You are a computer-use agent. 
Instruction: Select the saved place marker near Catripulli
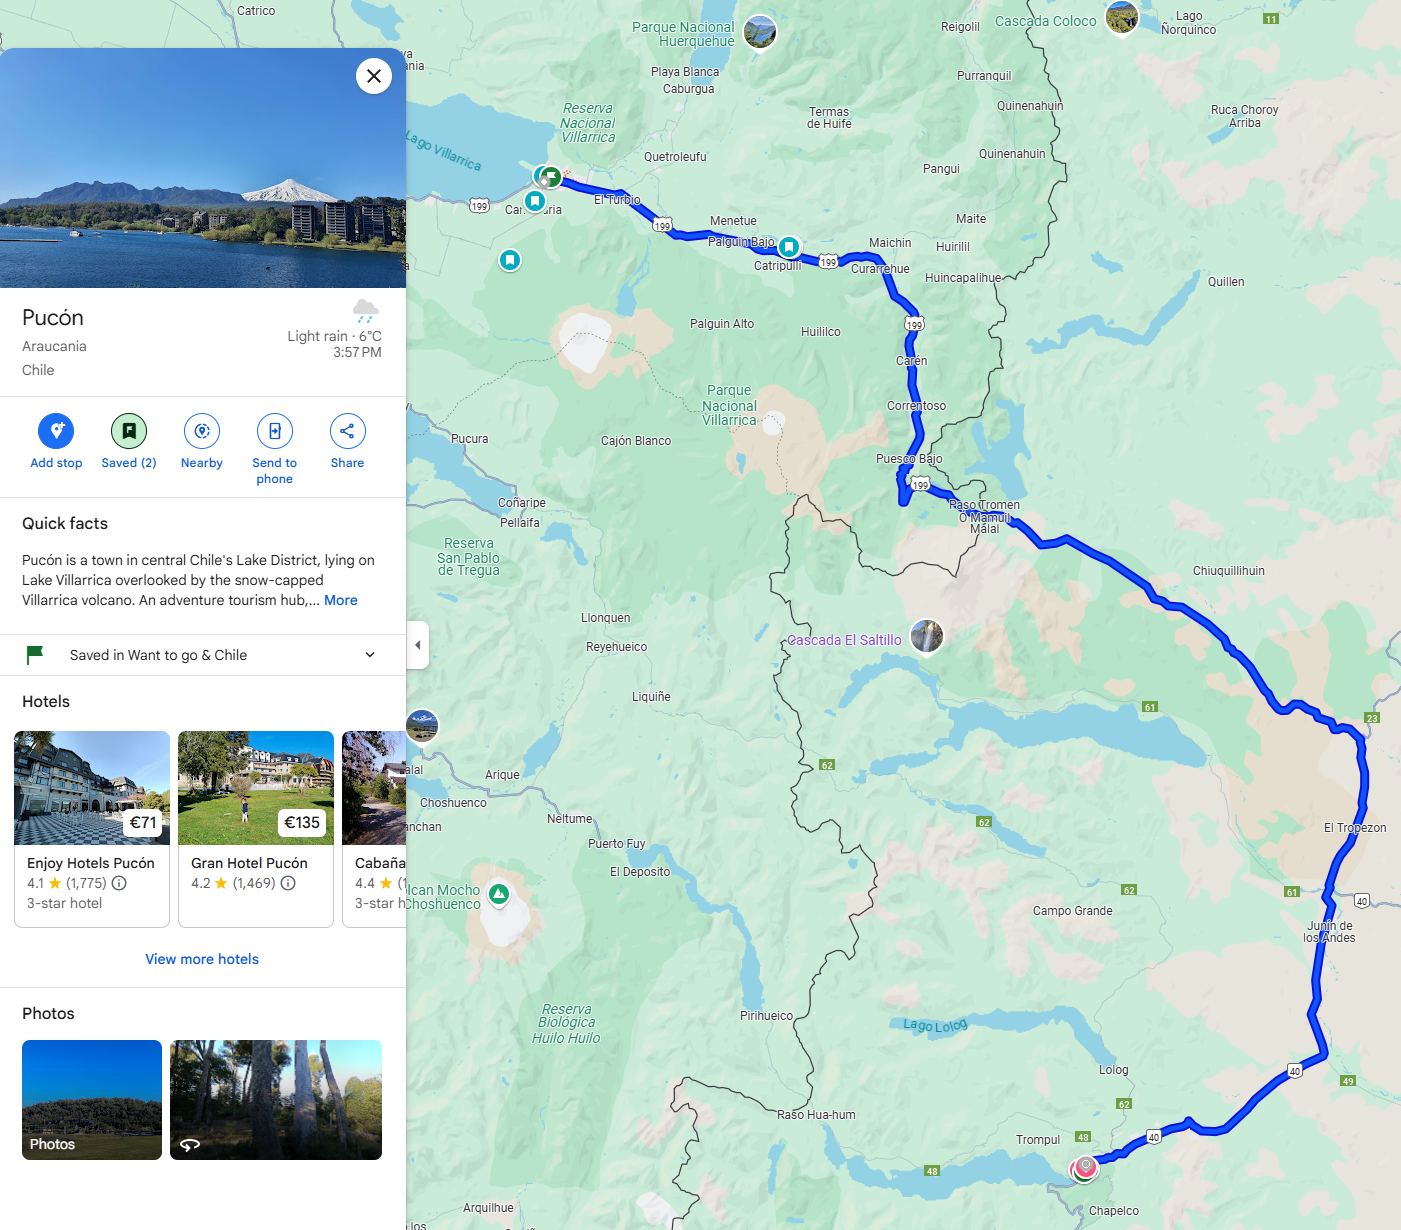click(789, 246)
